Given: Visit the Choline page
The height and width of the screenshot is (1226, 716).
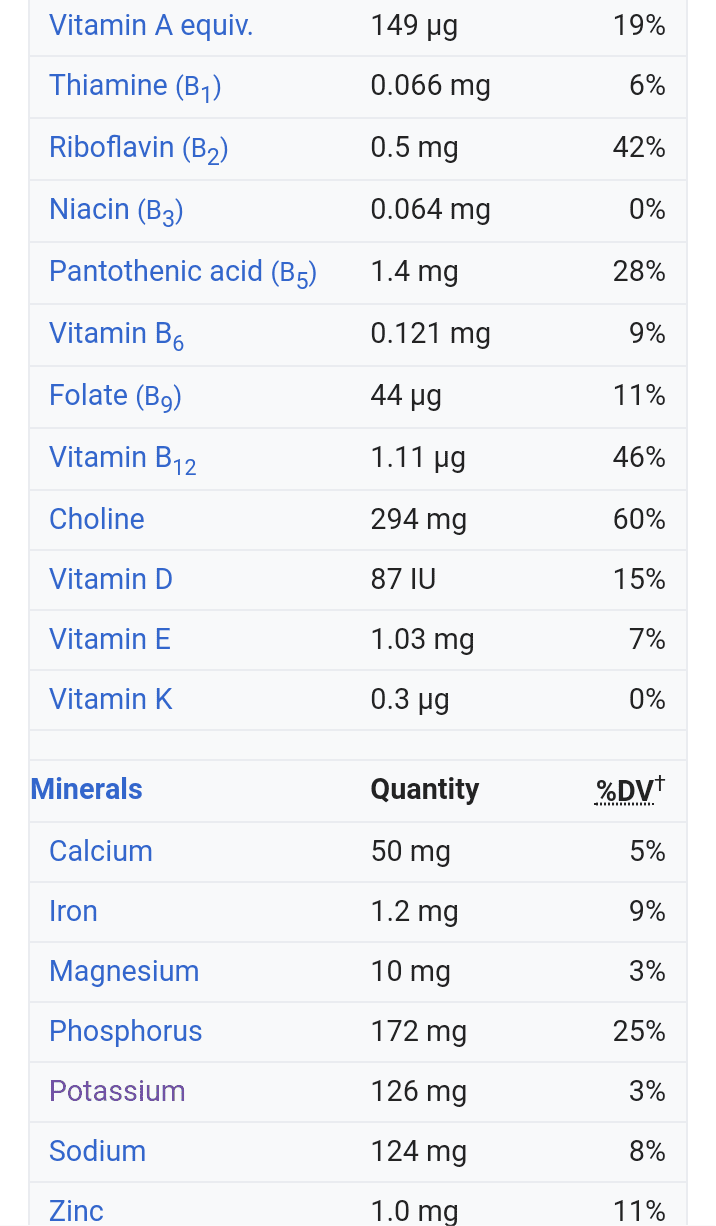Looking at the screenshot, I should 97,519.
